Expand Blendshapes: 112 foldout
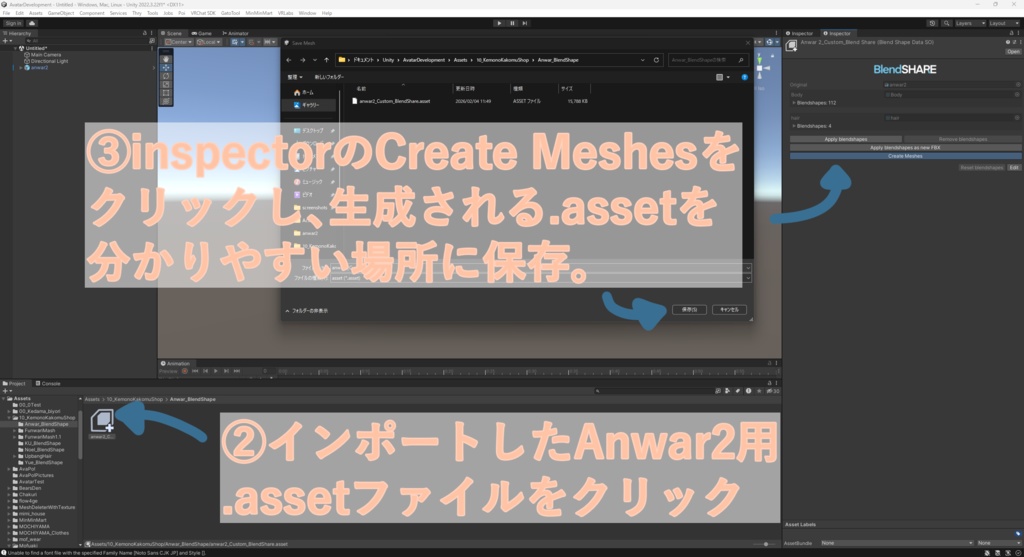The width and height of the screenshot is (1024, 557). pyautogui.click(x=794, y=103)
